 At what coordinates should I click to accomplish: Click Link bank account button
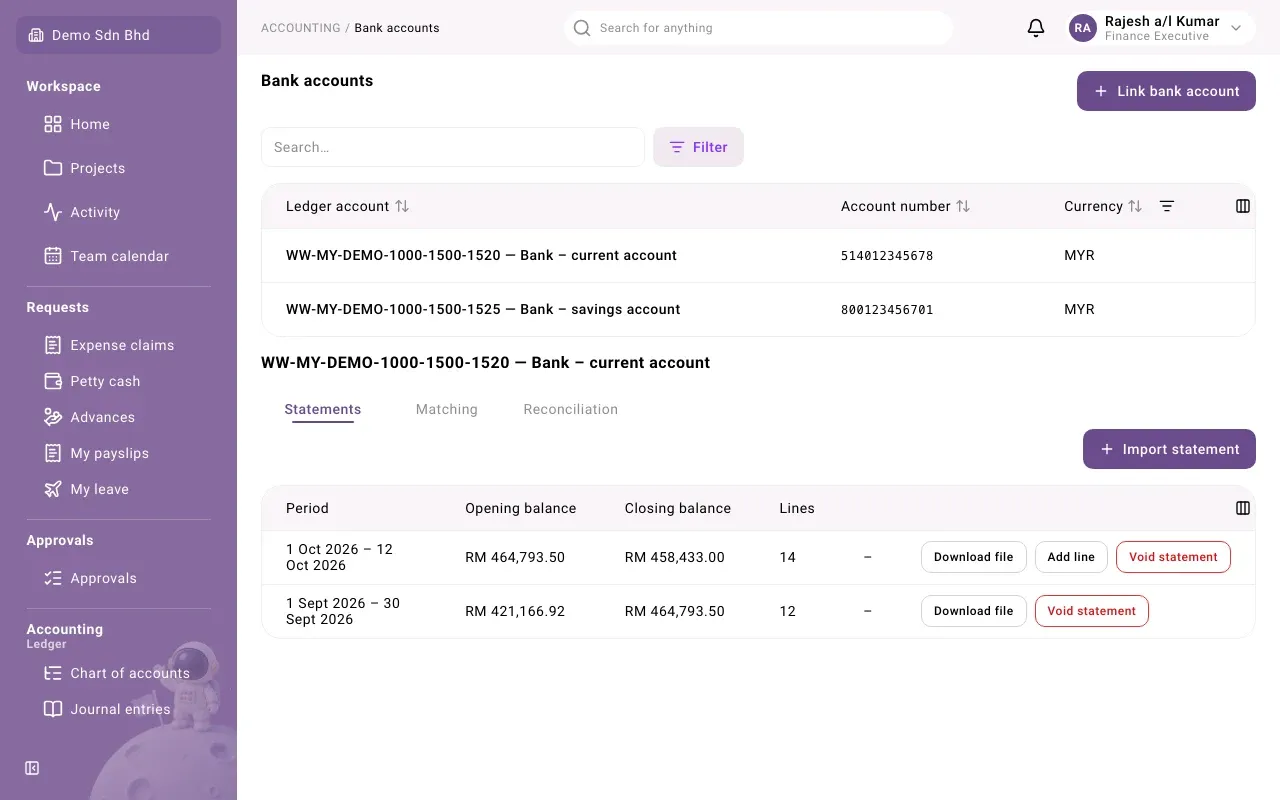[1166, 91]
